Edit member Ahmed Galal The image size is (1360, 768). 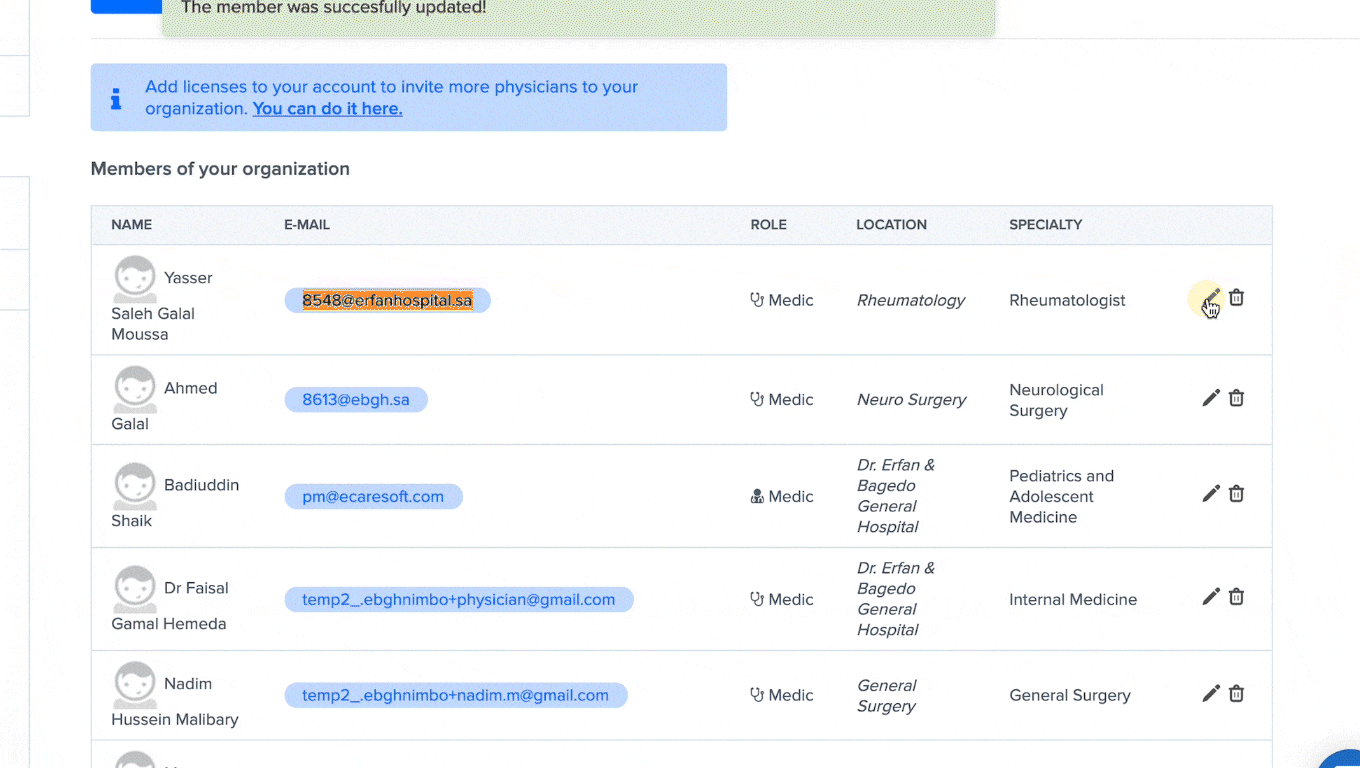pos(1211,398)
